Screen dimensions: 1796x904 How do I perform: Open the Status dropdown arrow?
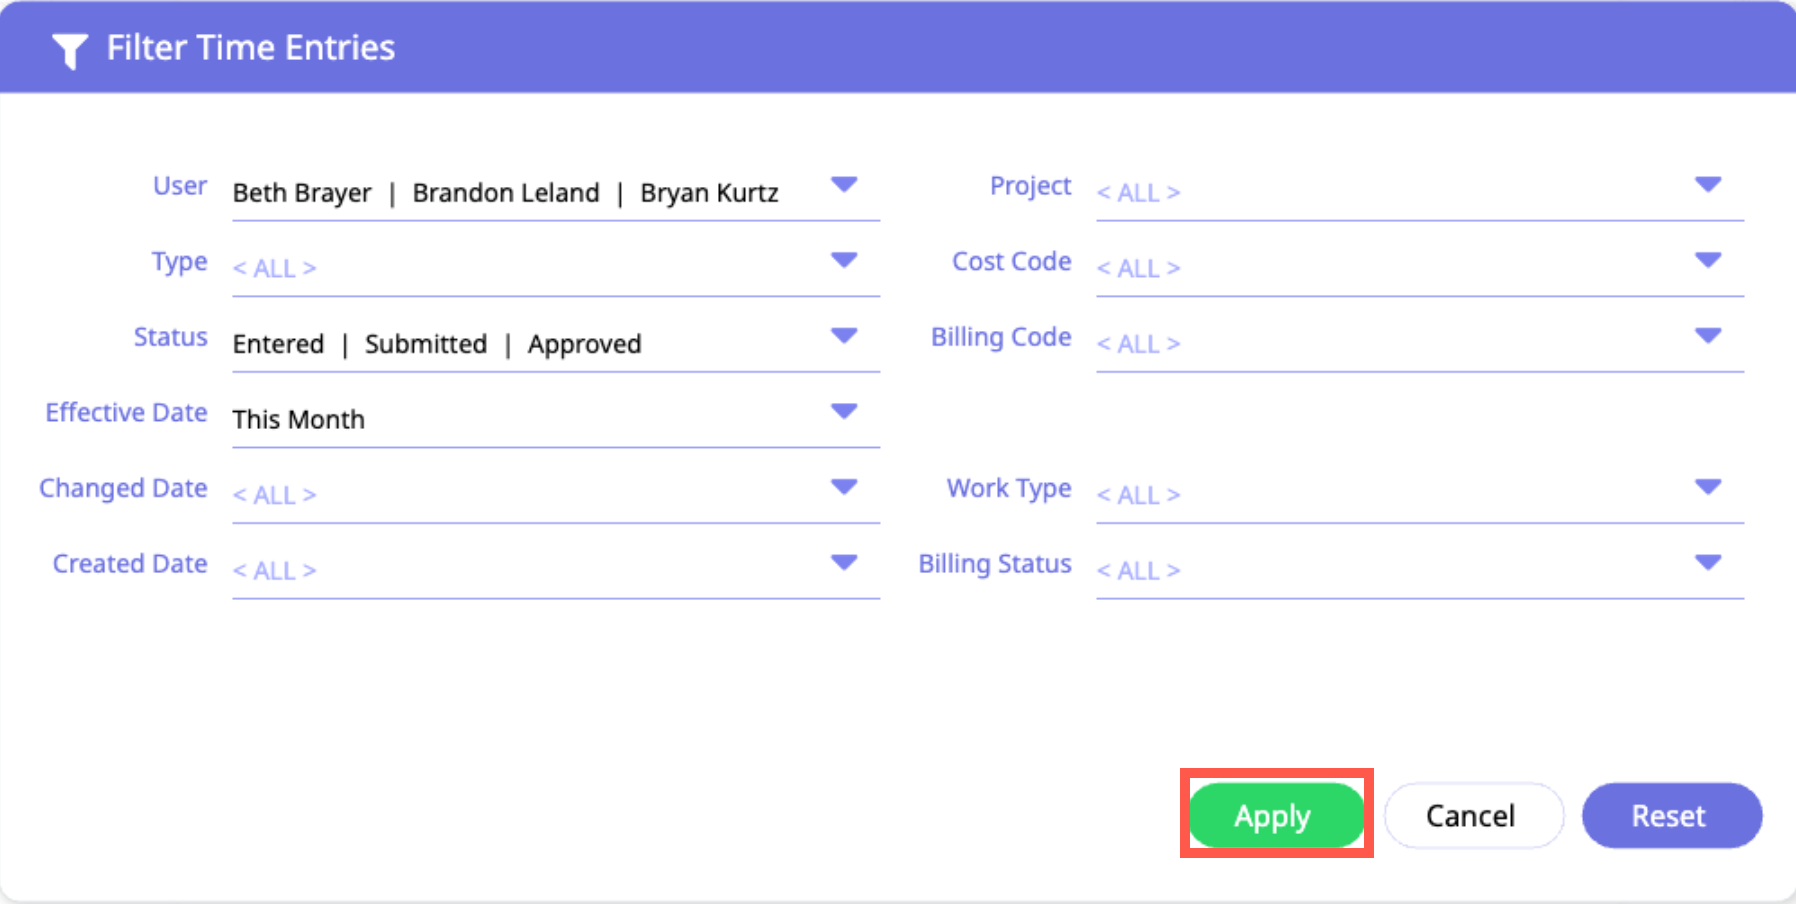pyautogui.click(x=844, y=336)
